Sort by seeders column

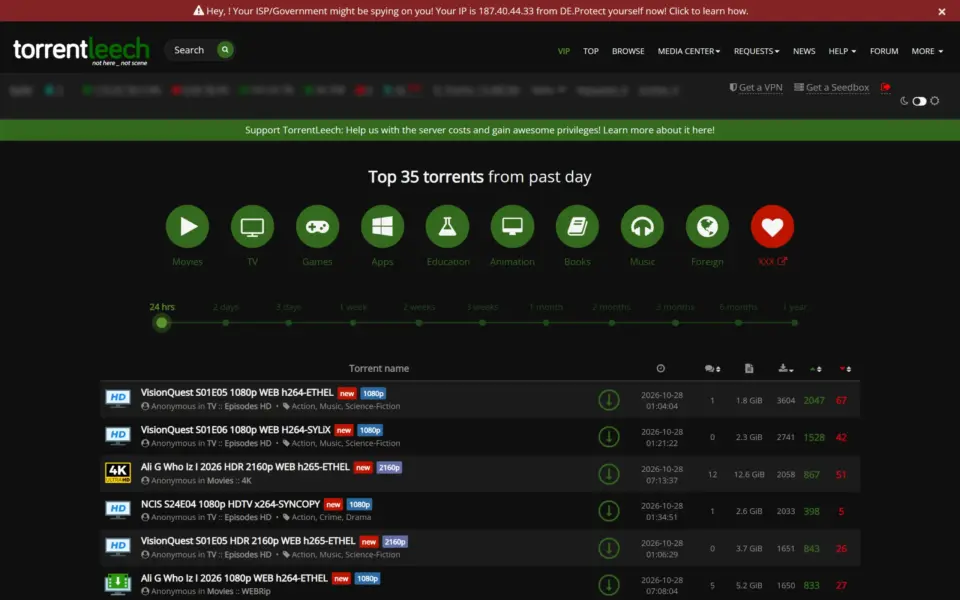pyautogui.click(x=816, y=369)
